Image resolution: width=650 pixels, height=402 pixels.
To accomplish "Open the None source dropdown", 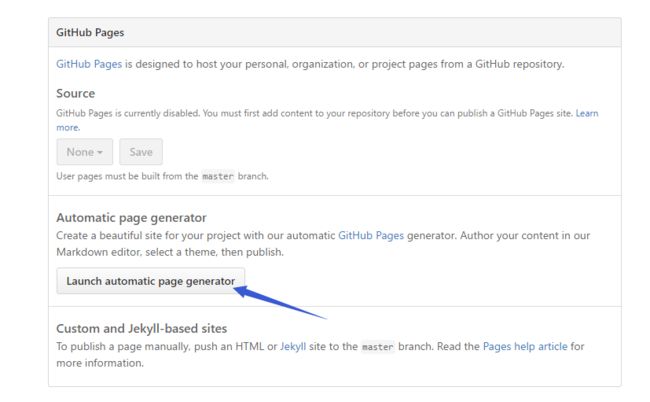I will pos(85,152).
